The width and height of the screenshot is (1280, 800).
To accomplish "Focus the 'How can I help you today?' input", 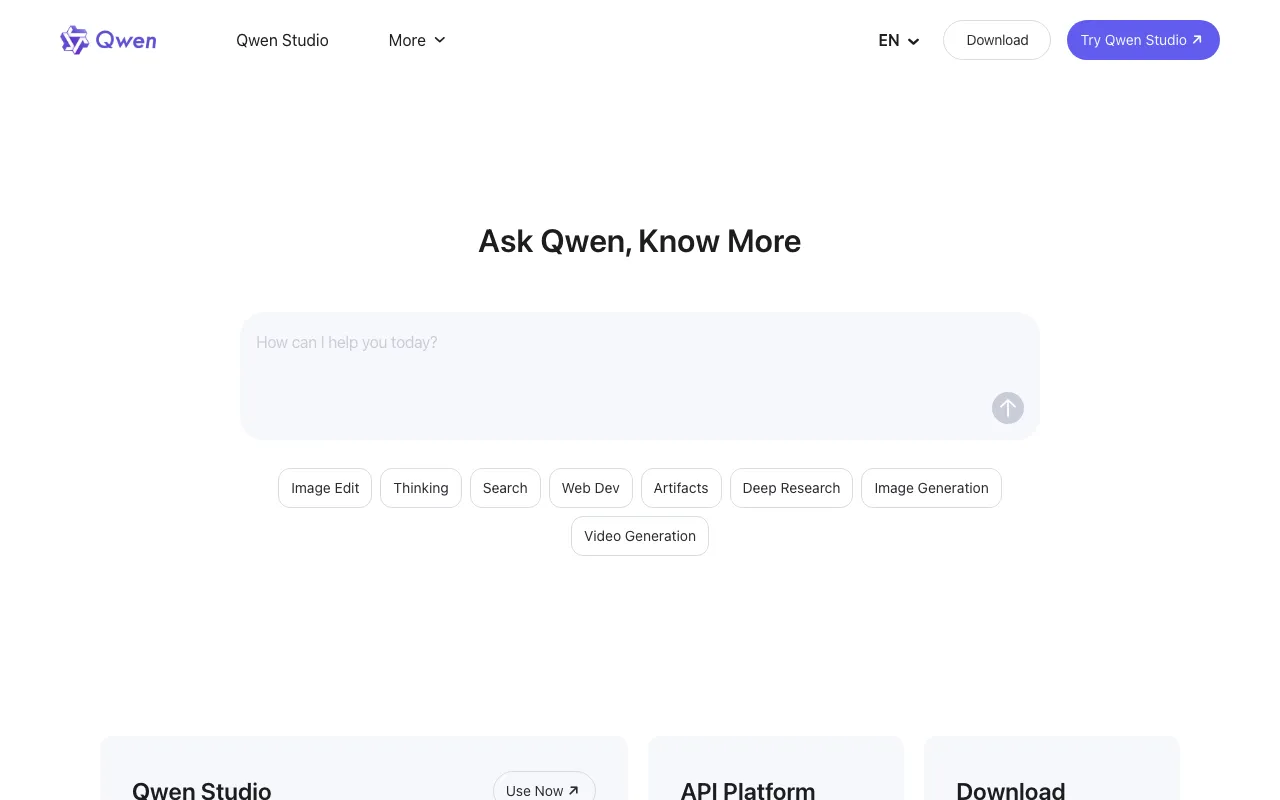I will (x=640, y=376).
